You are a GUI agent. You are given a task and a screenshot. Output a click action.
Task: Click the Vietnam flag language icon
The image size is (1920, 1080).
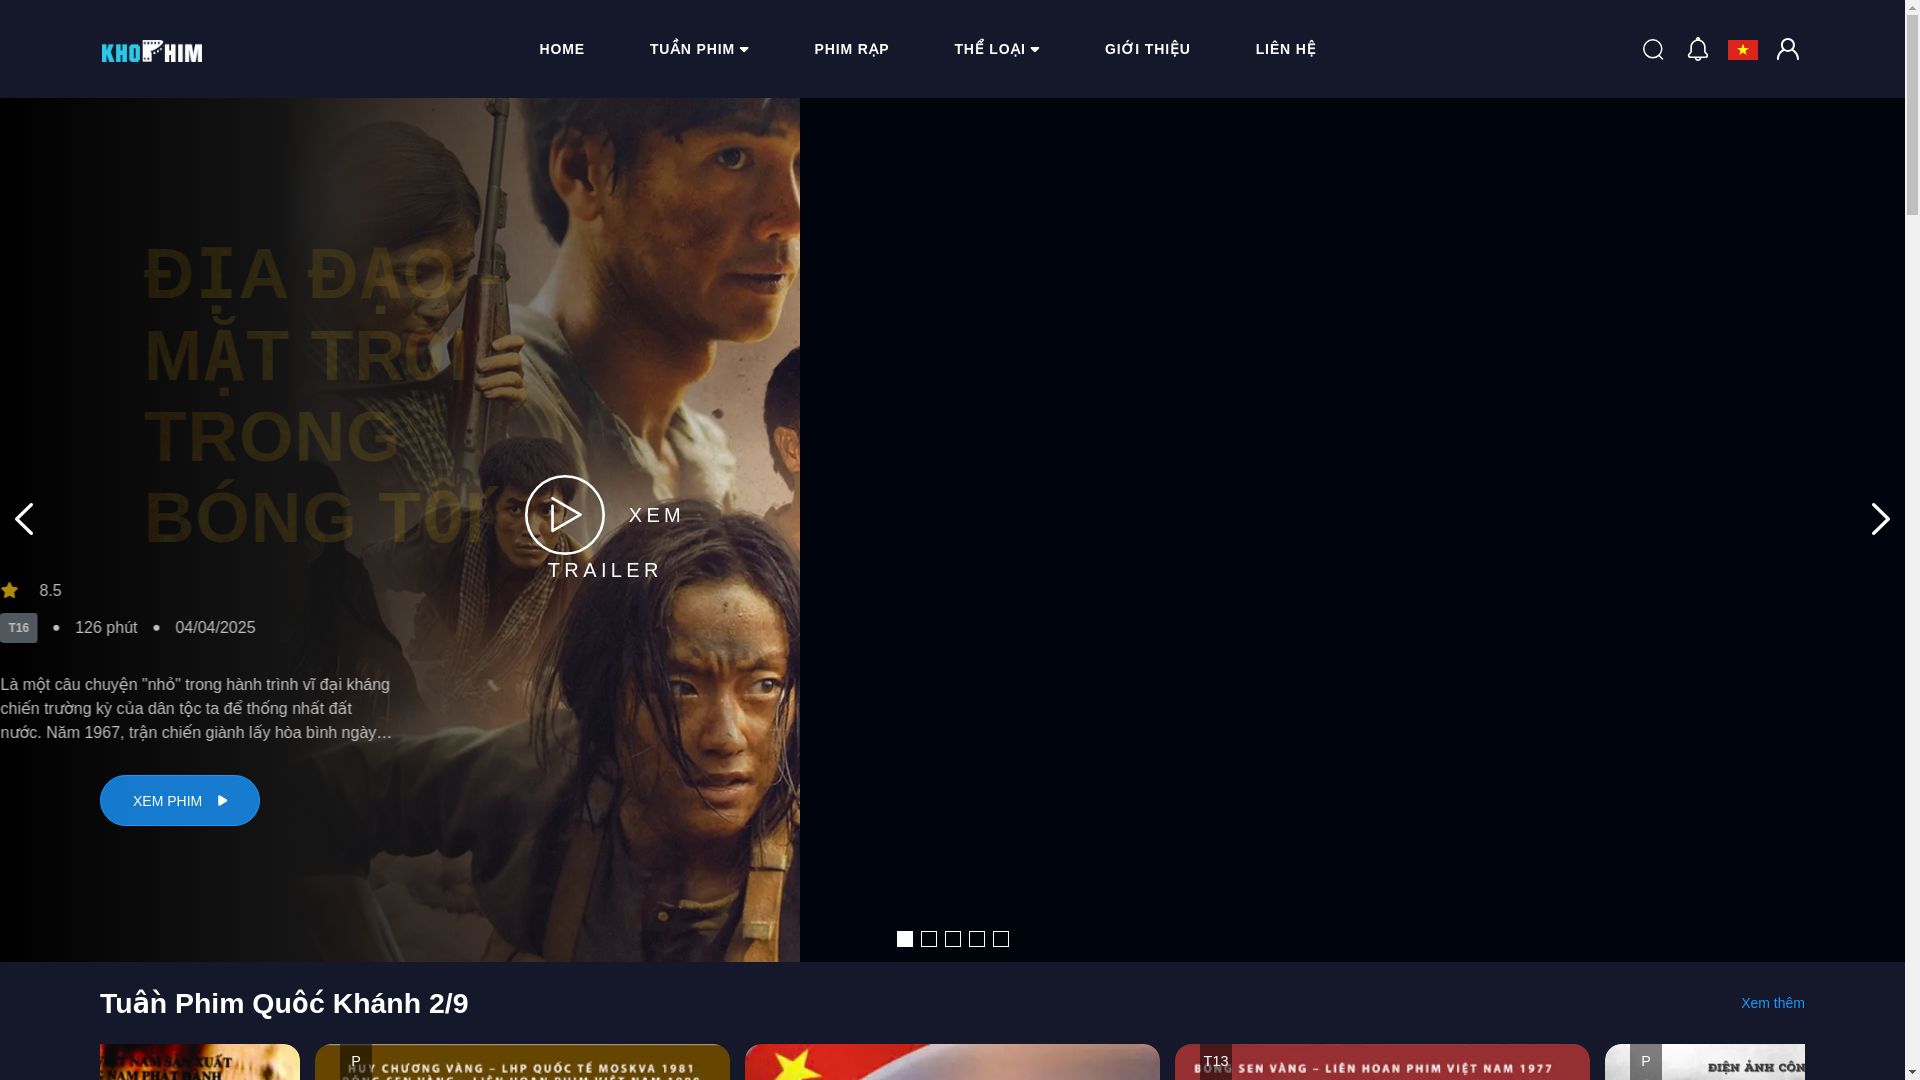(1743, 49)
